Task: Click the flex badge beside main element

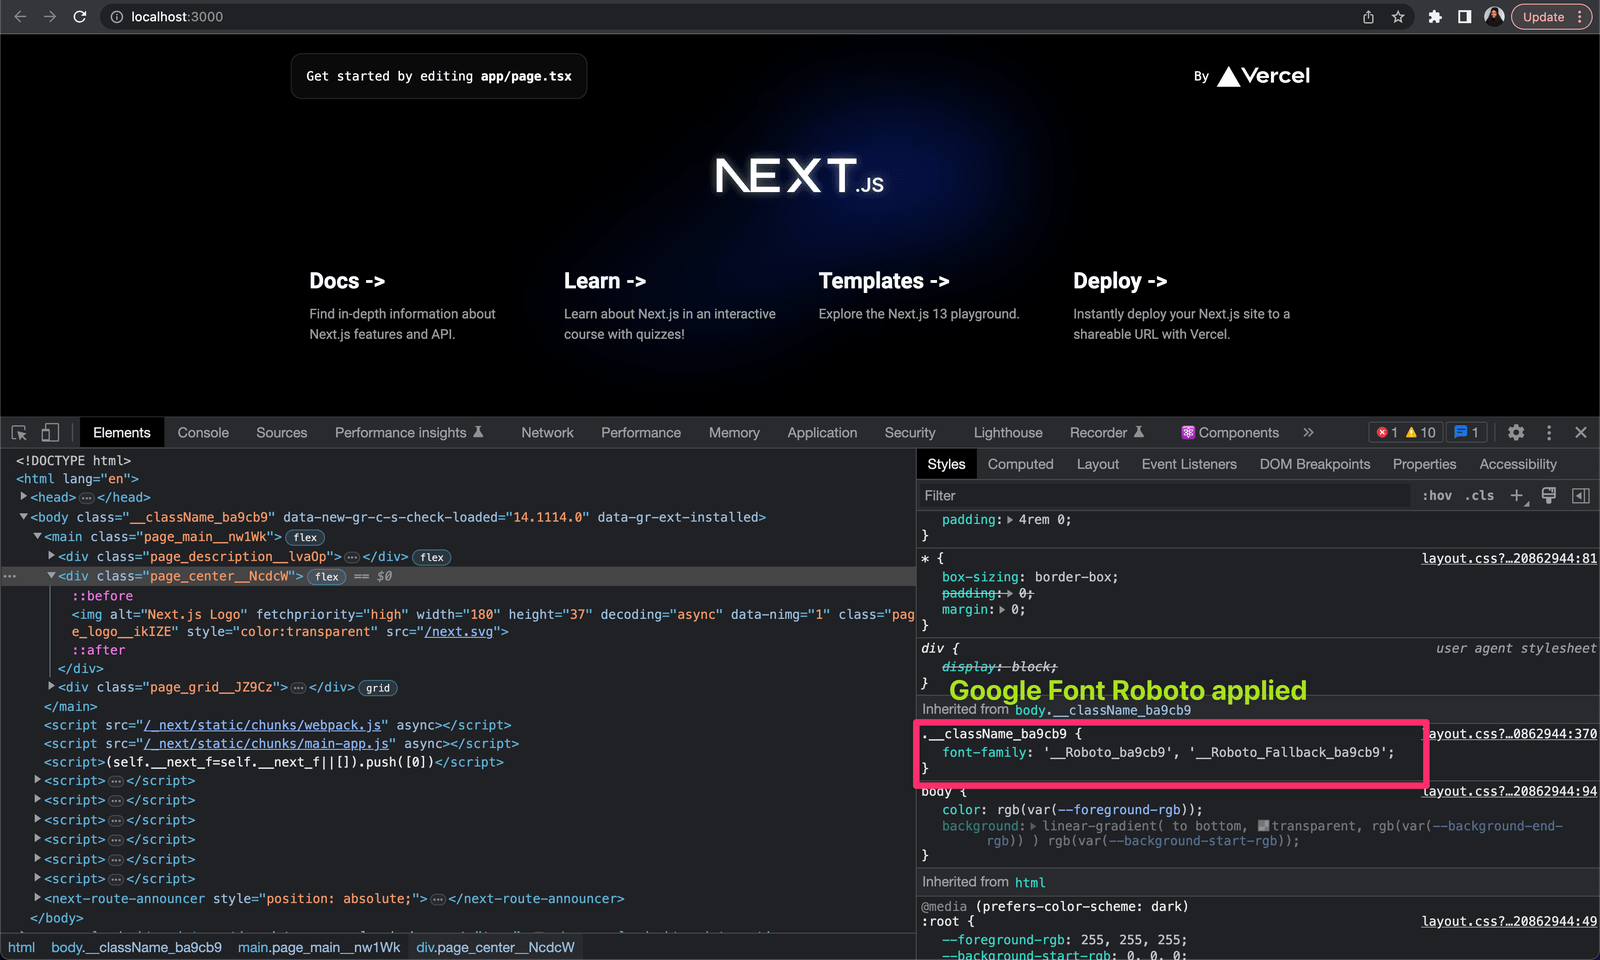Action: point(305,538)
